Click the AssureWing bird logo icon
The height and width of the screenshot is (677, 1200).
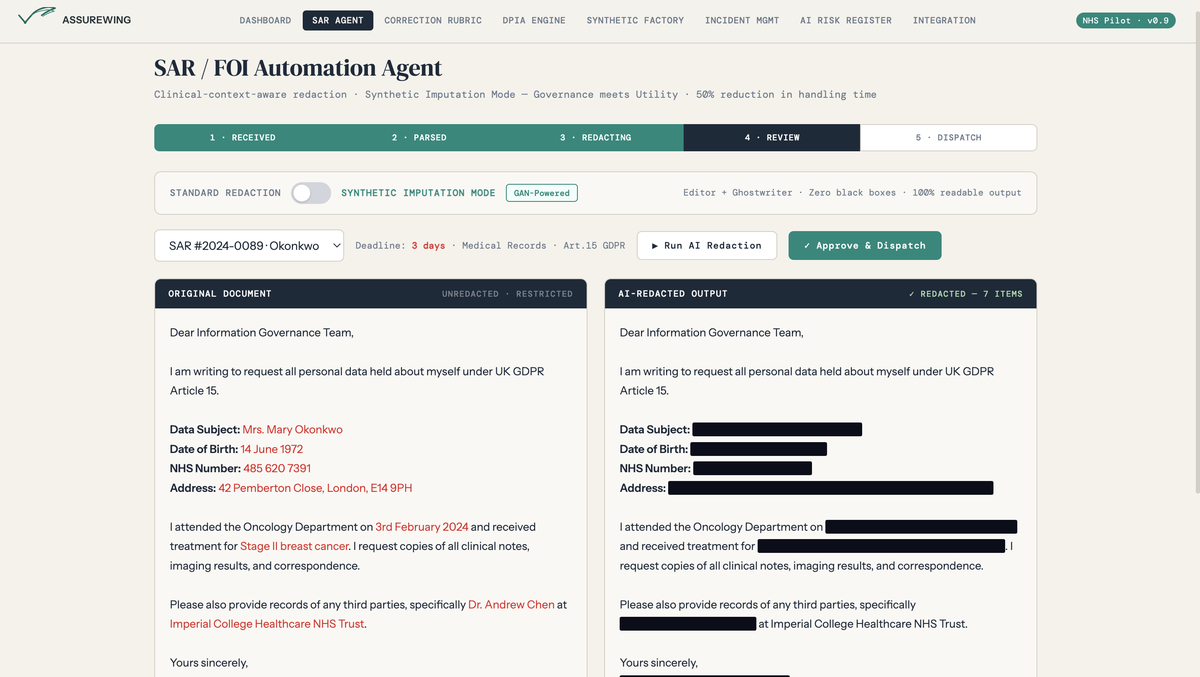pos(37,17)
